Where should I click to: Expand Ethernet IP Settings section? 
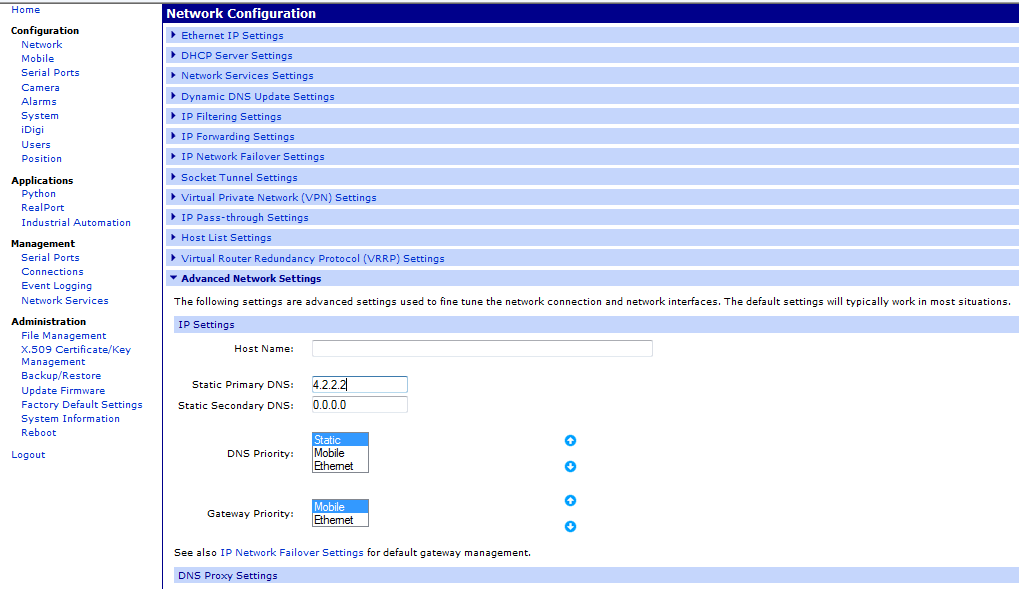232,36
